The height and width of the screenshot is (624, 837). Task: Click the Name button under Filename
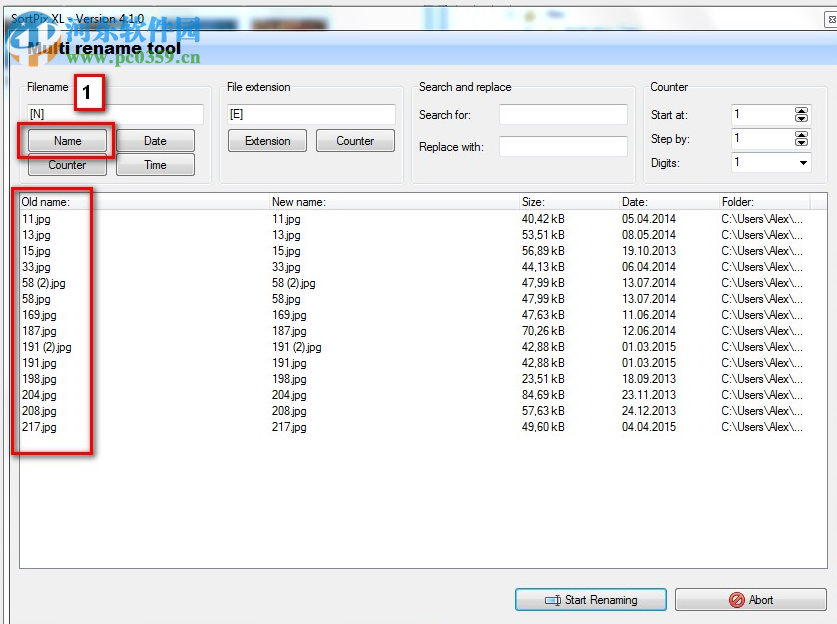[x=67, y=141]
